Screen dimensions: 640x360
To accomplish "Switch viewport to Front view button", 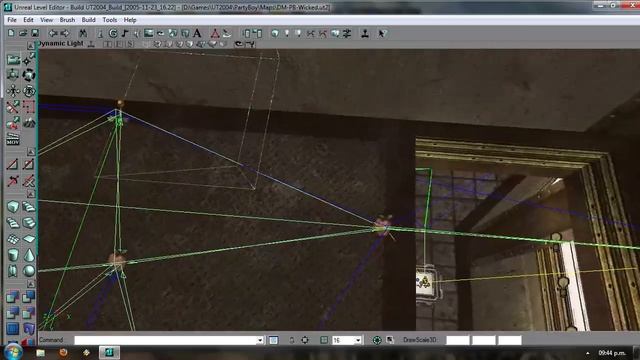I will click(x=119, y=44).
